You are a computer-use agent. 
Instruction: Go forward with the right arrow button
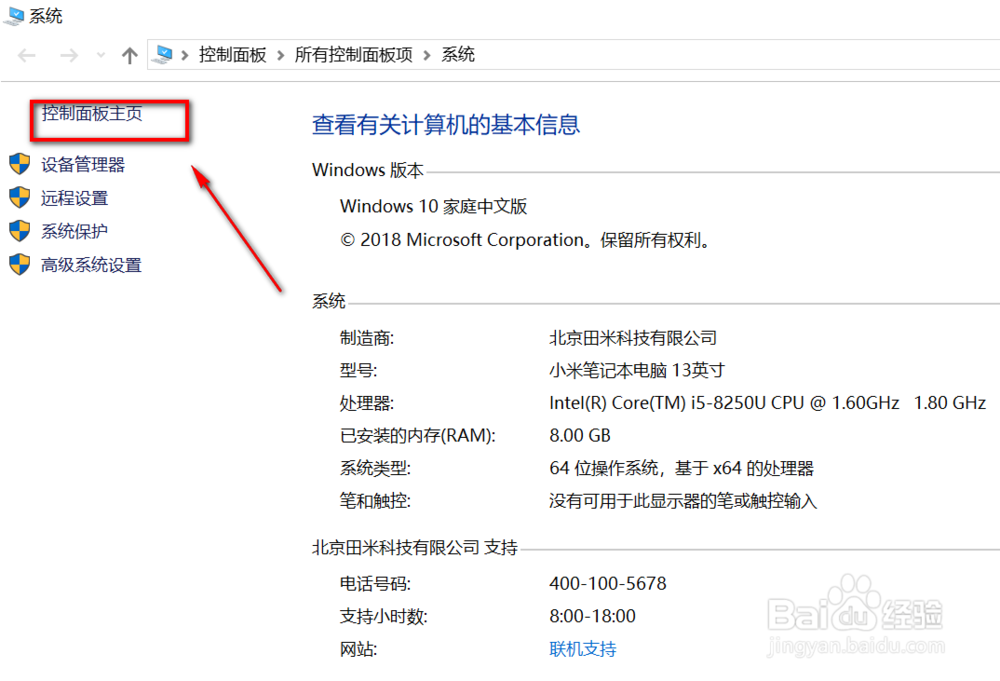(x=68, y=55)
